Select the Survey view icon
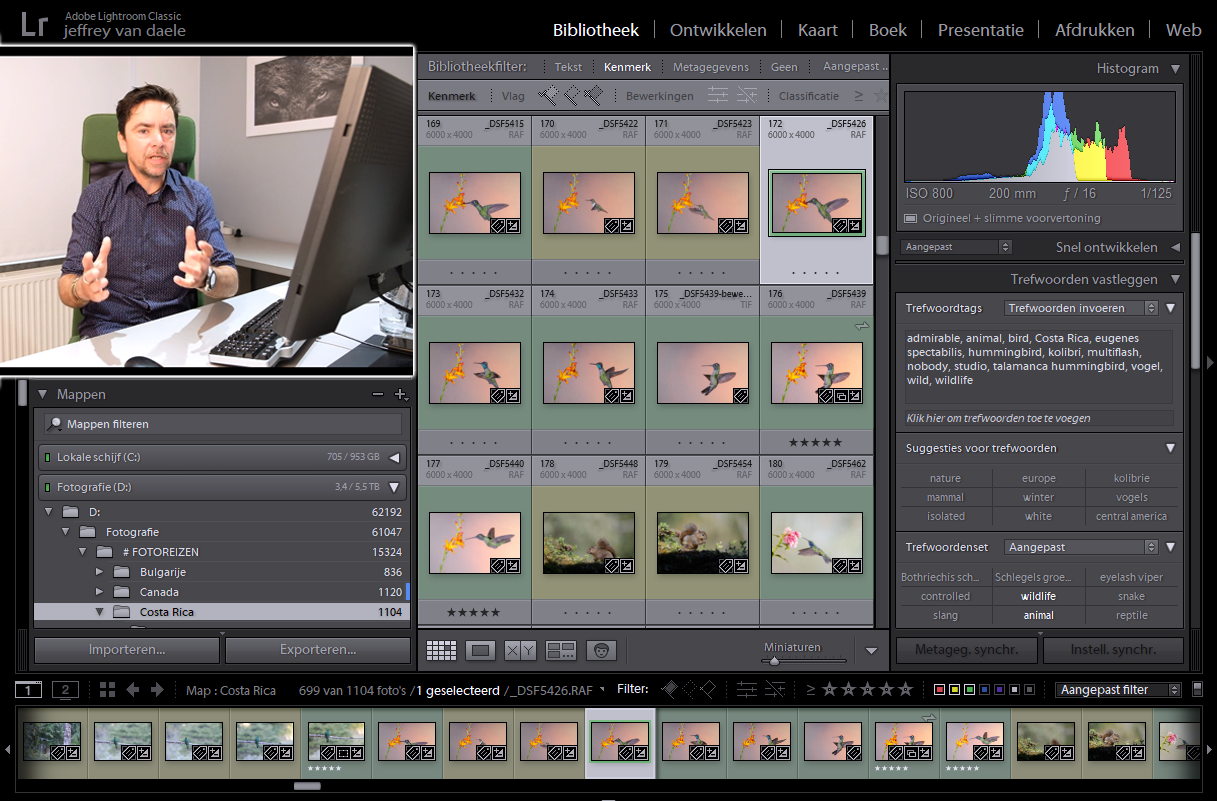 pos(560,650)
